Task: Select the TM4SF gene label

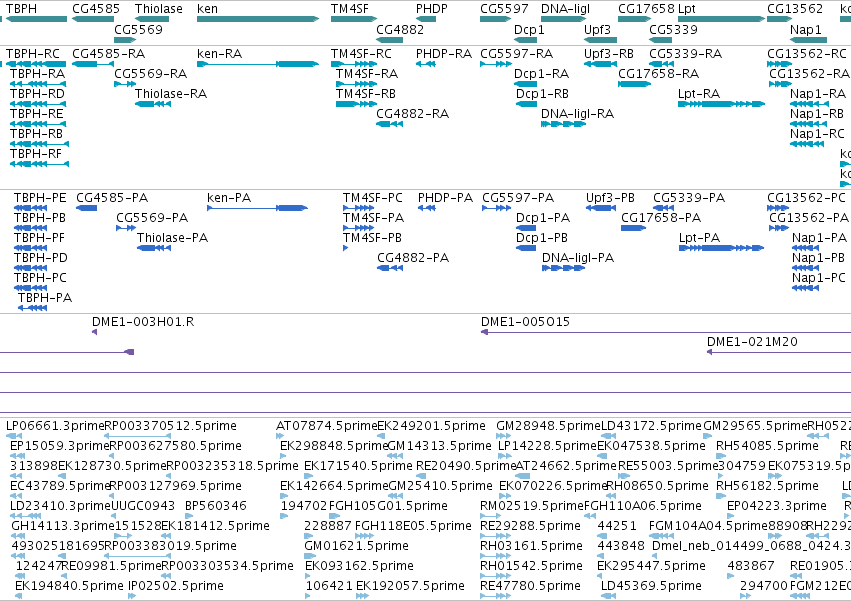Action: click(350, 9)
